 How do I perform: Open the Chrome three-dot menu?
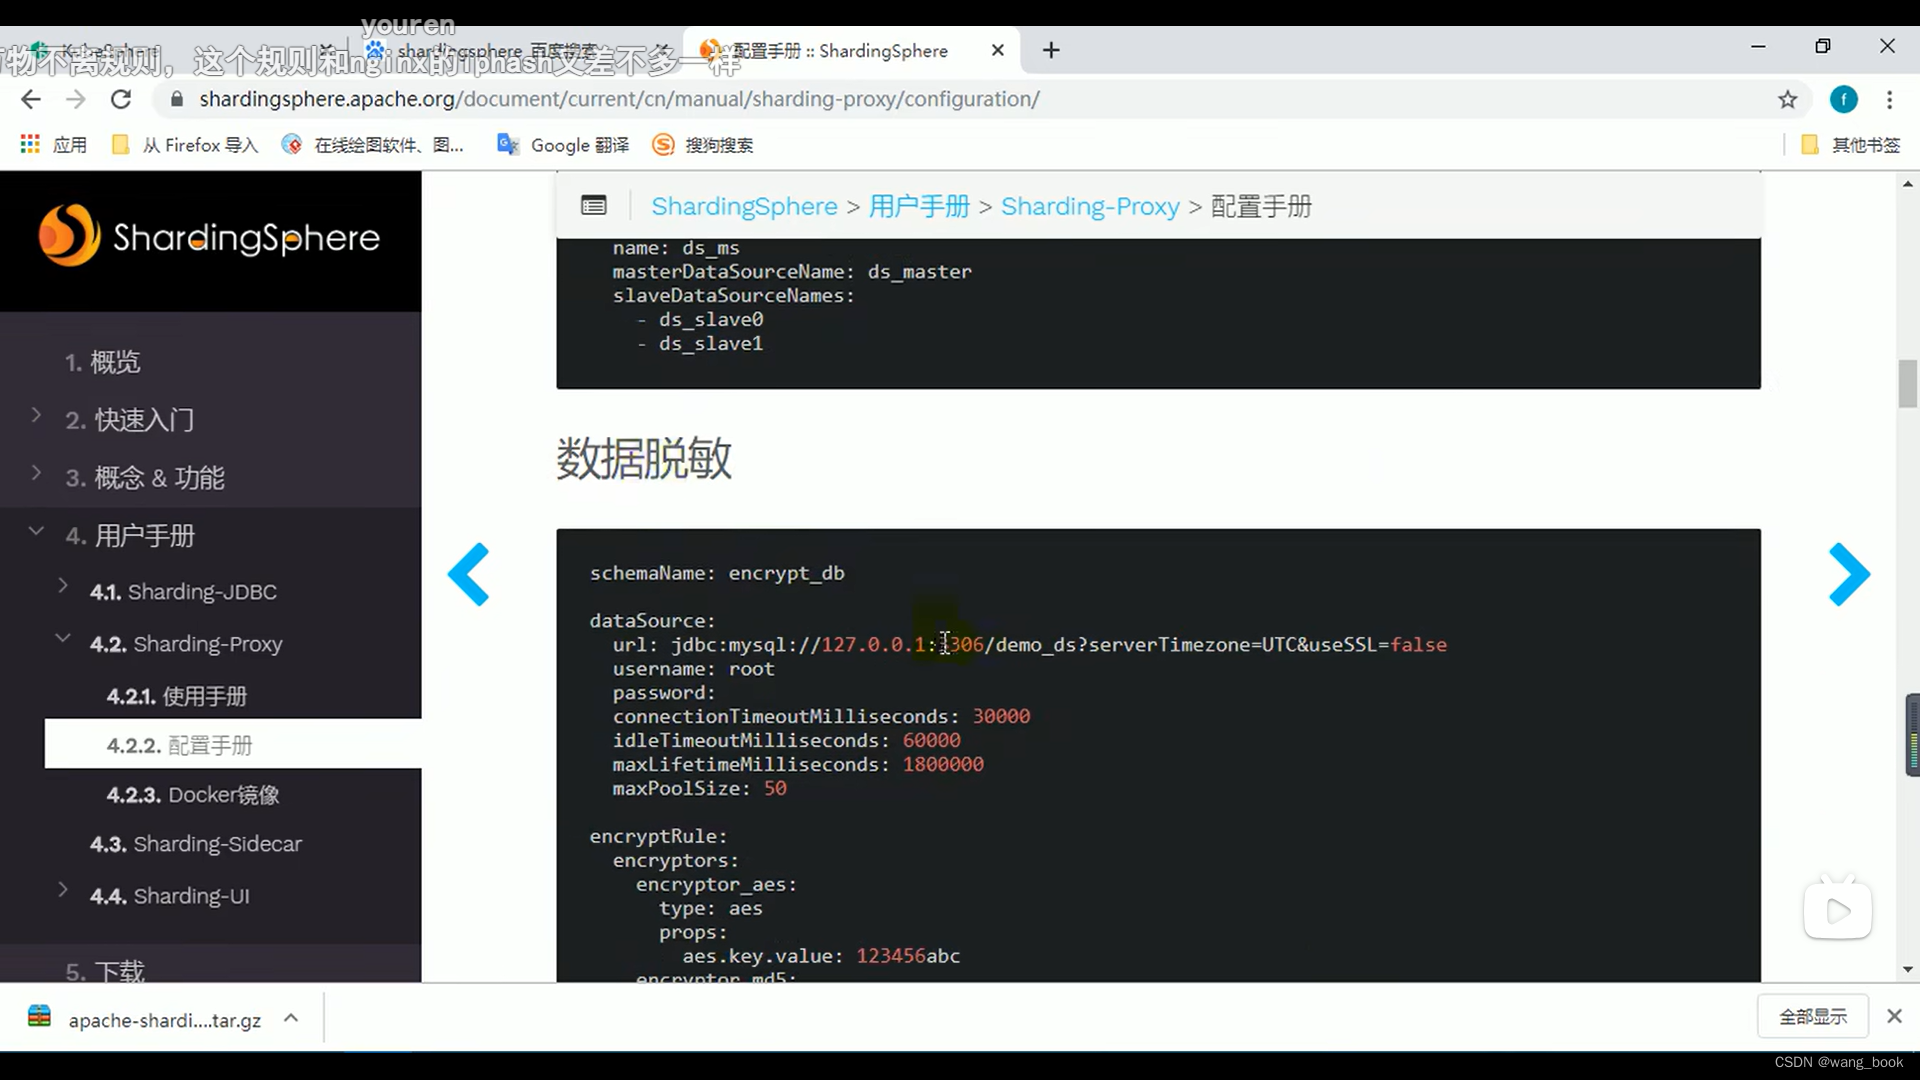[1889, 99]
